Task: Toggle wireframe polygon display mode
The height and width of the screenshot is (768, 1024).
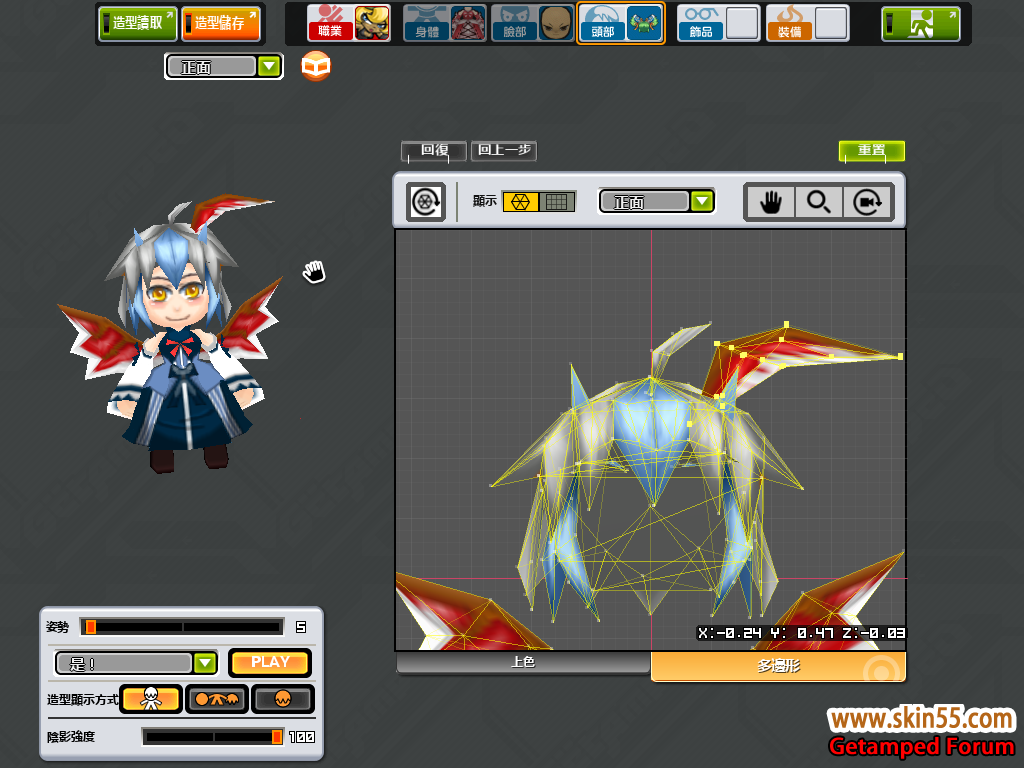Action: pos(520,202)
